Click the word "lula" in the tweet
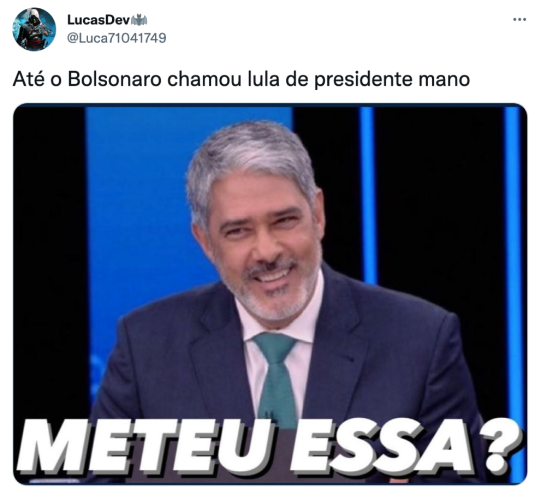 pyautogui.click(x=263, y=79)
